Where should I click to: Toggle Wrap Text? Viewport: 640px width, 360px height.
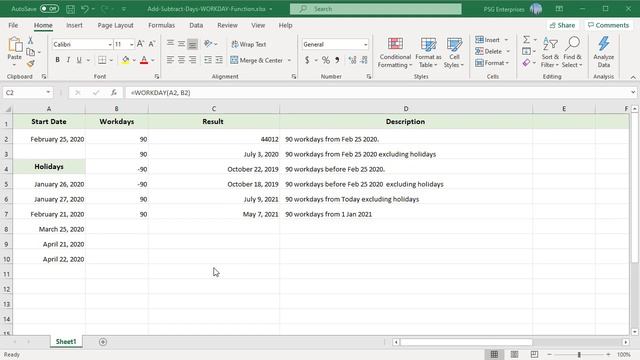click(x=249, y=44)
